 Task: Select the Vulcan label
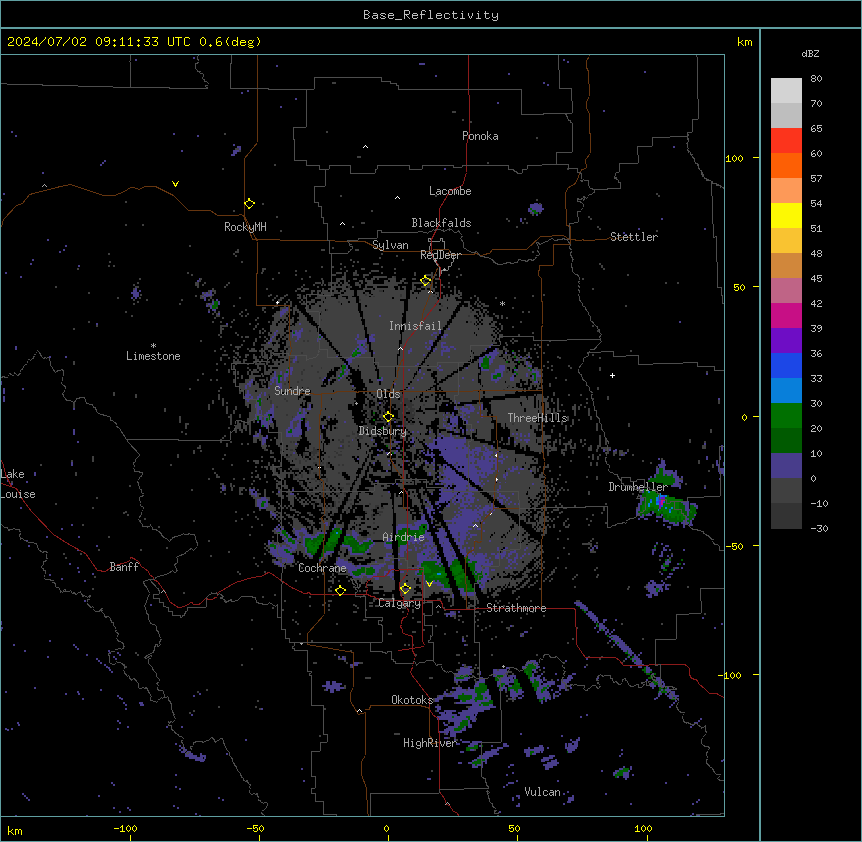click(542, 792)
